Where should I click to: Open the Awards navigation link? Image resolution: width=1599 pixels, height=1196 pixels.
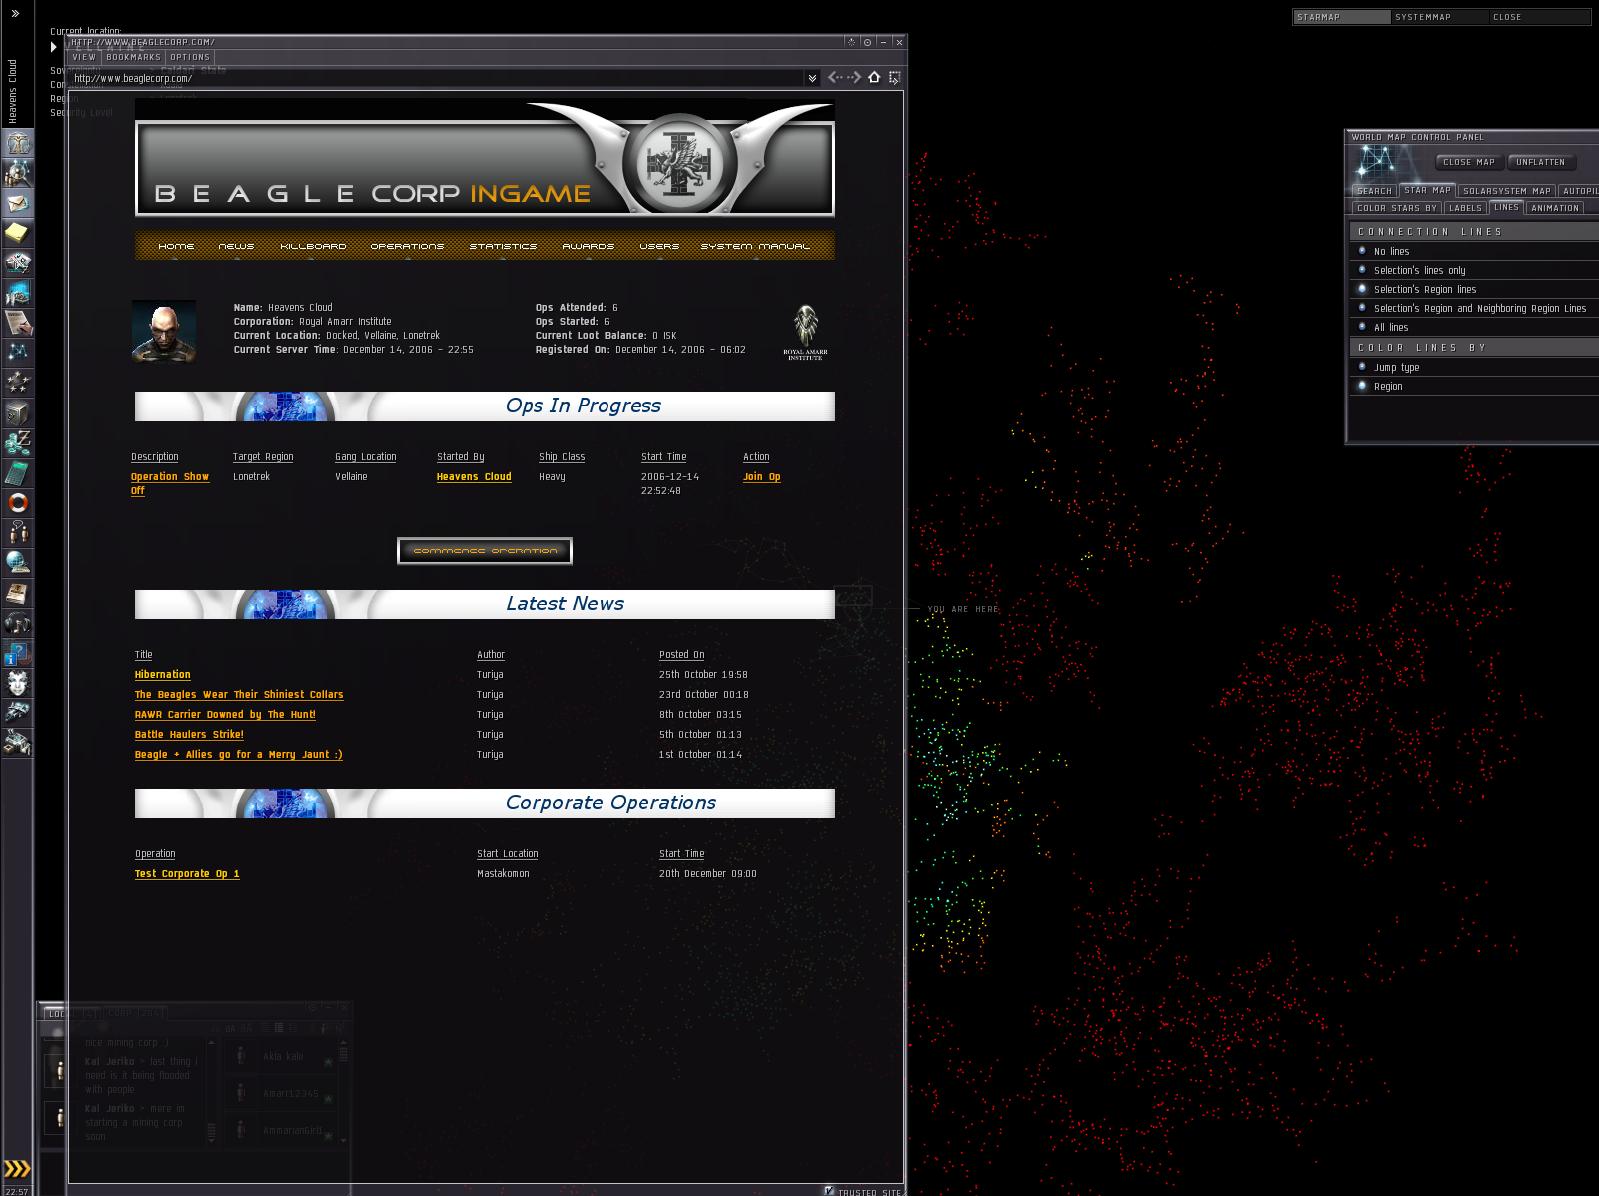(588, 246)
